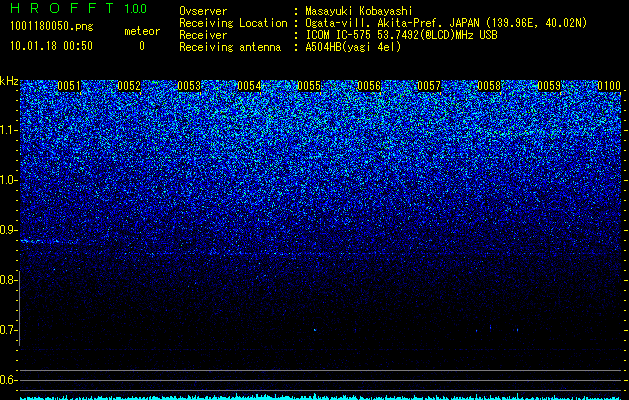Click time marker 0054
Screen dimensions: 629x400
pyautogui.click(x=249, y=86)
